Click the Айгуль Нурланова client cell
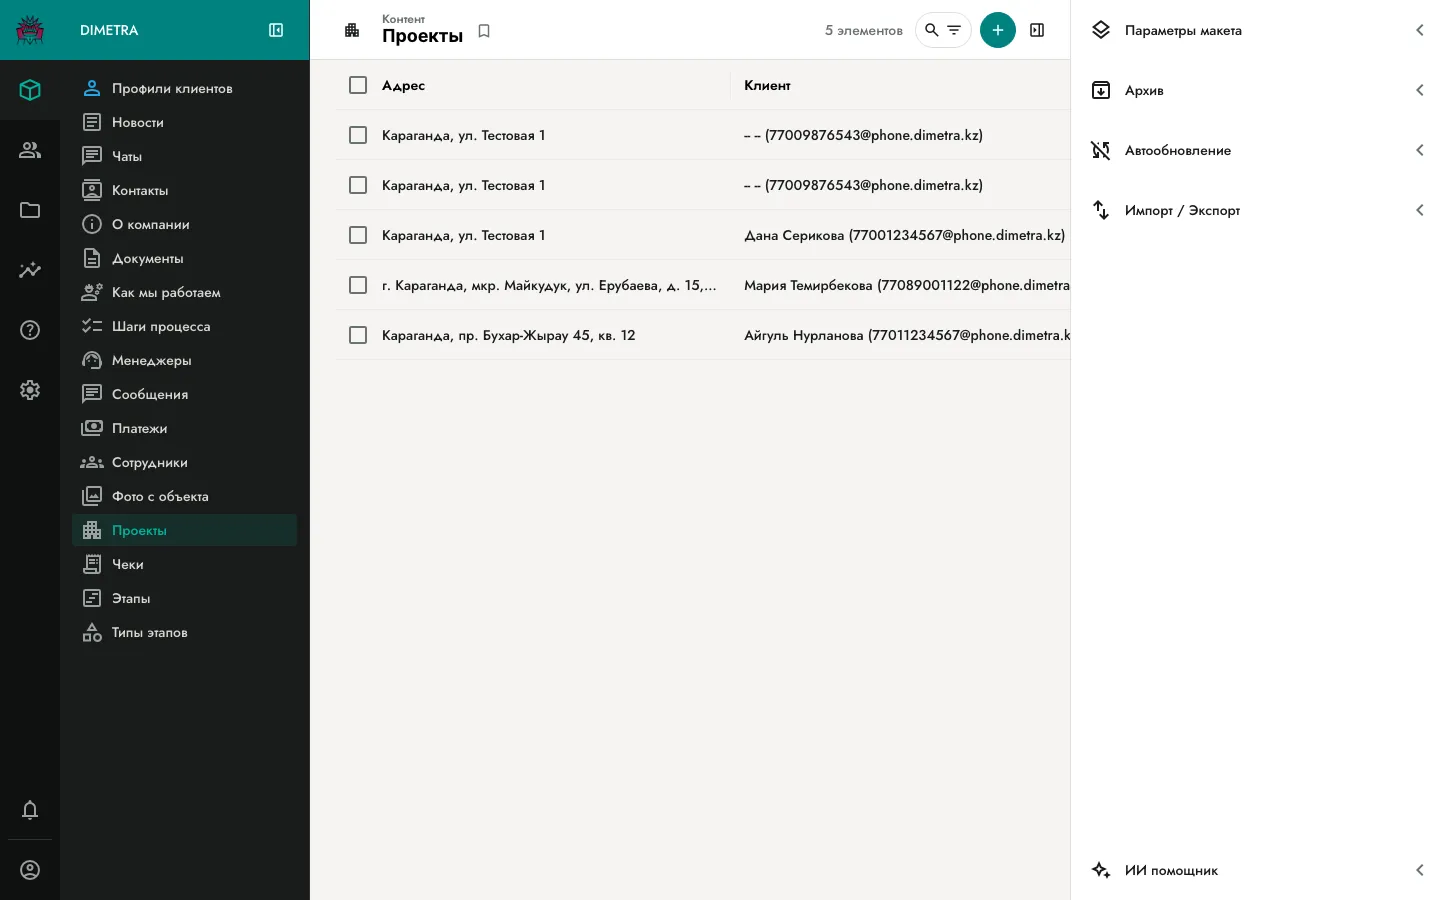 [907, 335]
